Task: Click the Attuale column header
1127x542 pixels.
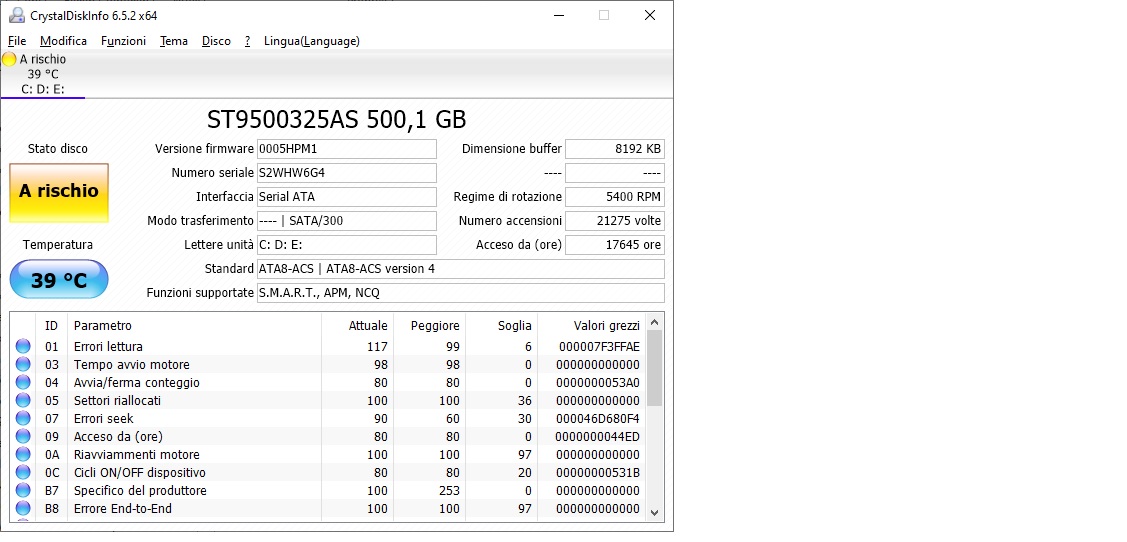Action: pos(357,326)
